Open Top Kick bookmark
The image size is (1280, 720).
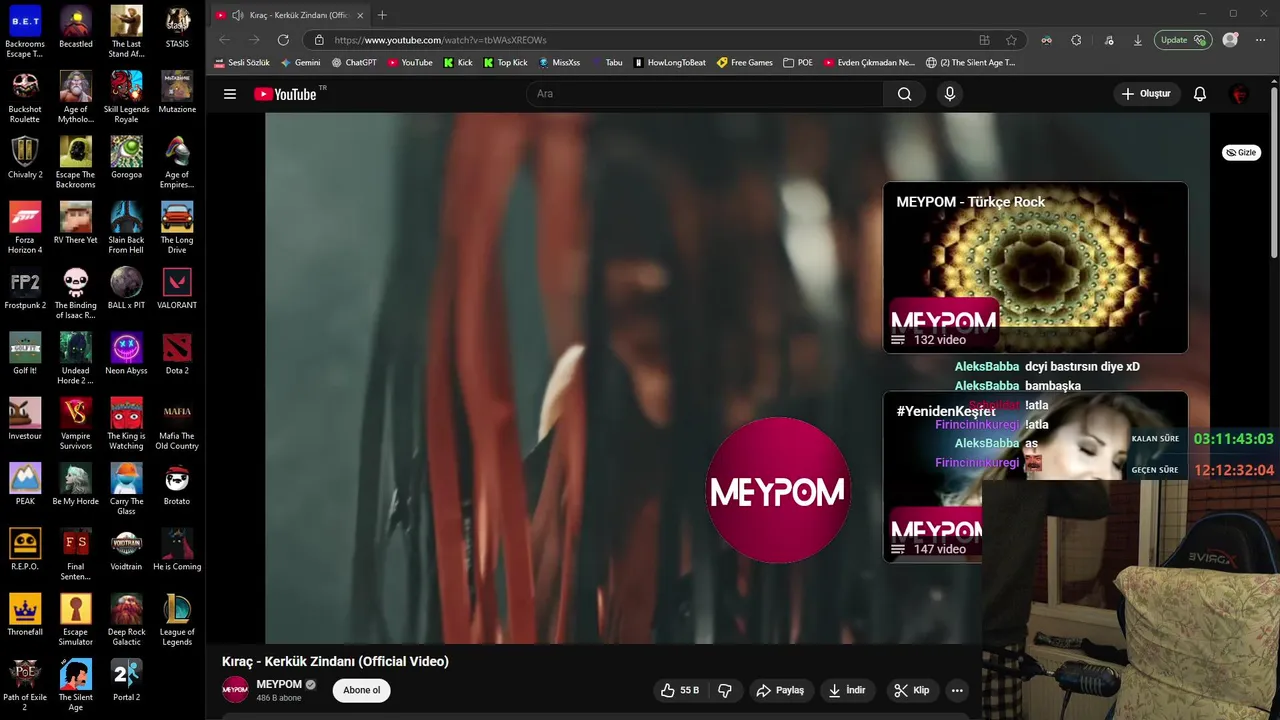[x=505, y=62]
